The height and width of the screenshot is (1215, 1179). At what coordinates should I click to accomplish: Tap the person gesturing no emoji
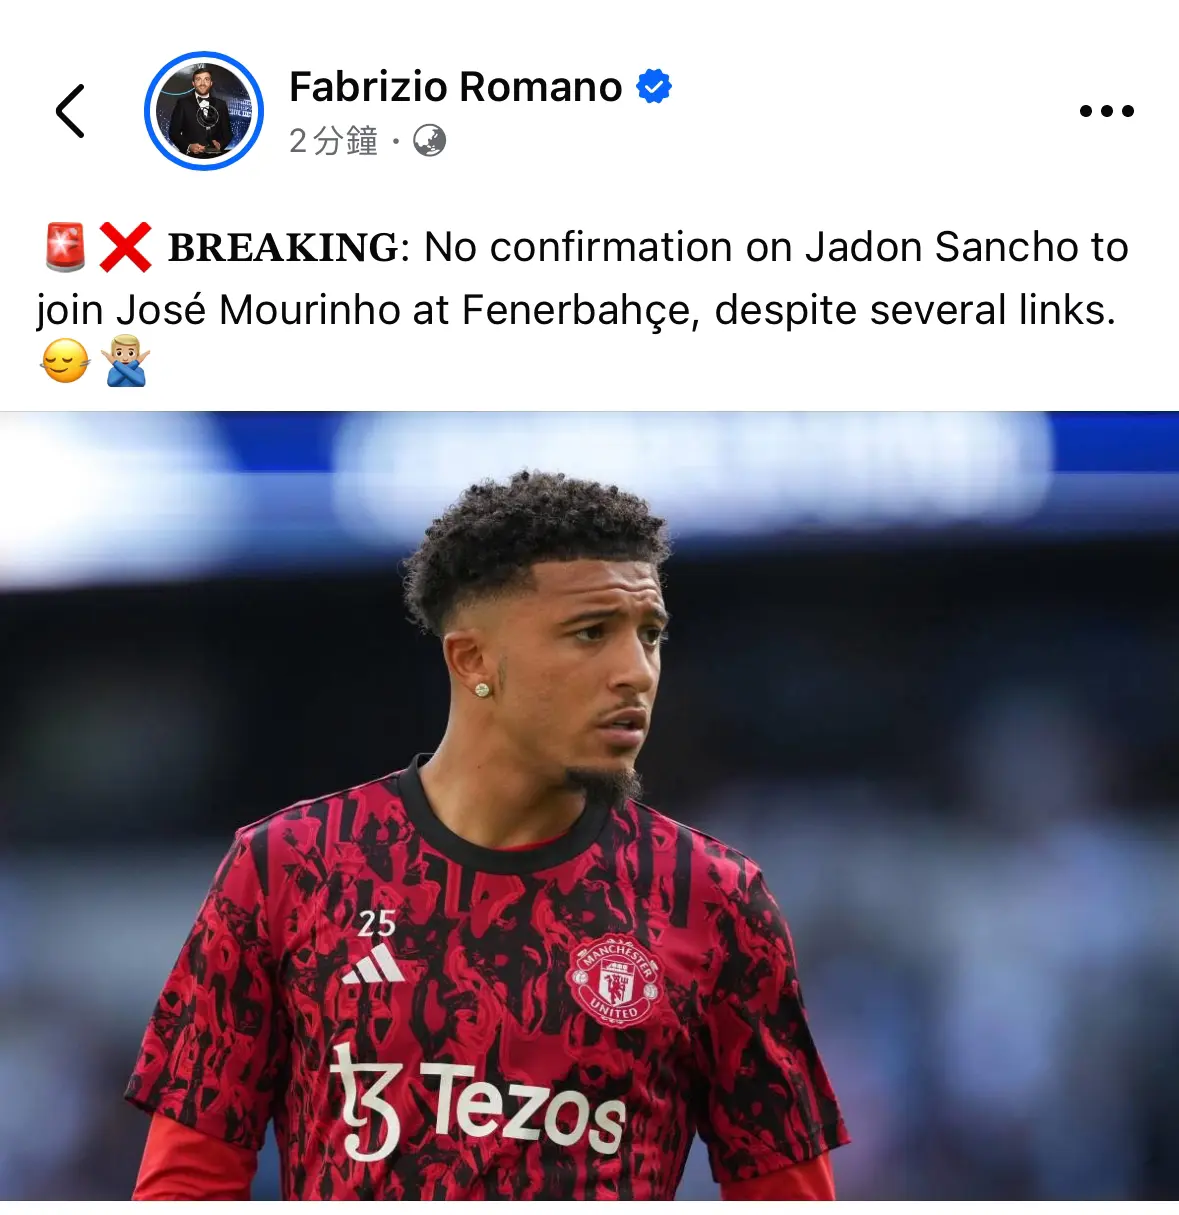(126, 361)
